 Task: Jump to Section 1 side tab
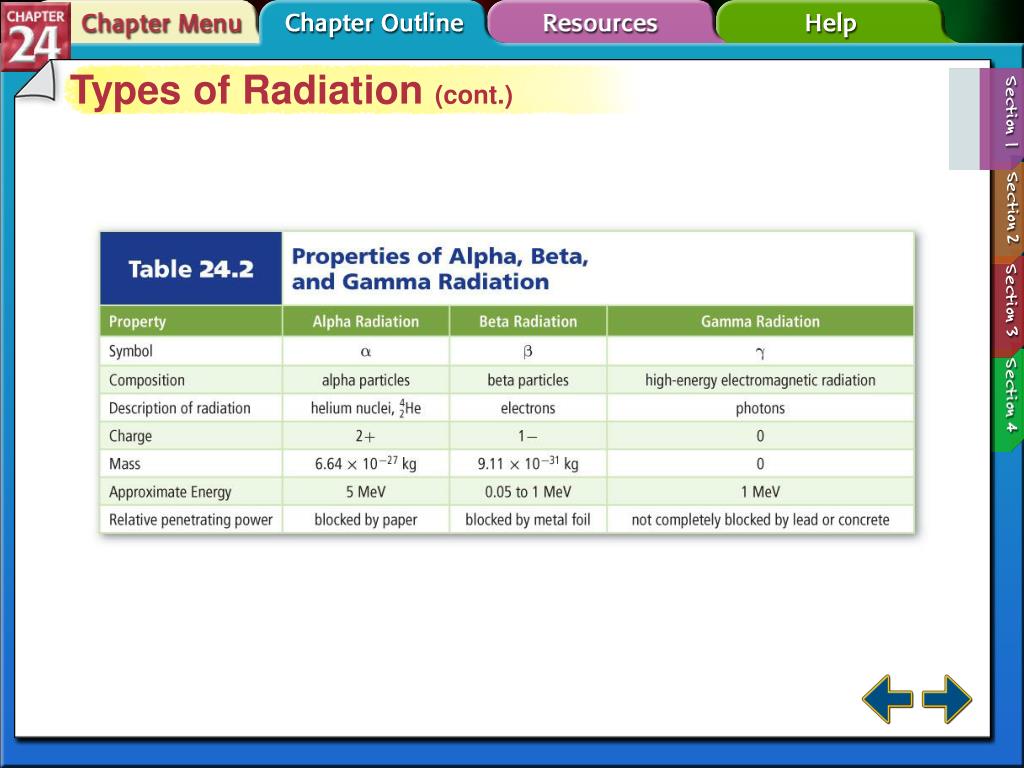click(1009, 112)
